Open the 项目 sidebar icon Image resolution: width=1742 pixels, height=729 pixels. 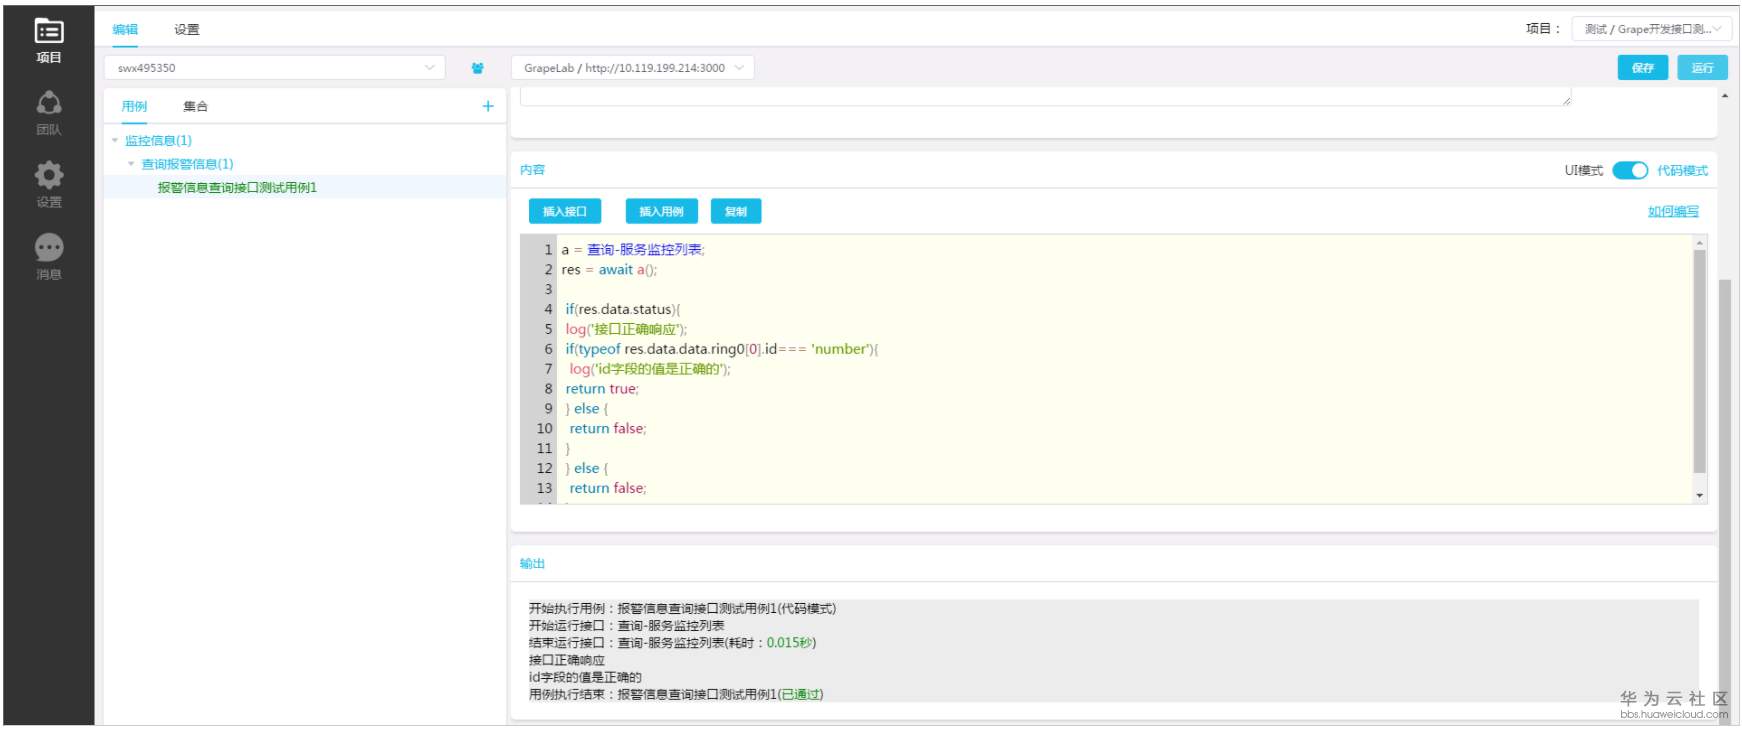point(48,41)
